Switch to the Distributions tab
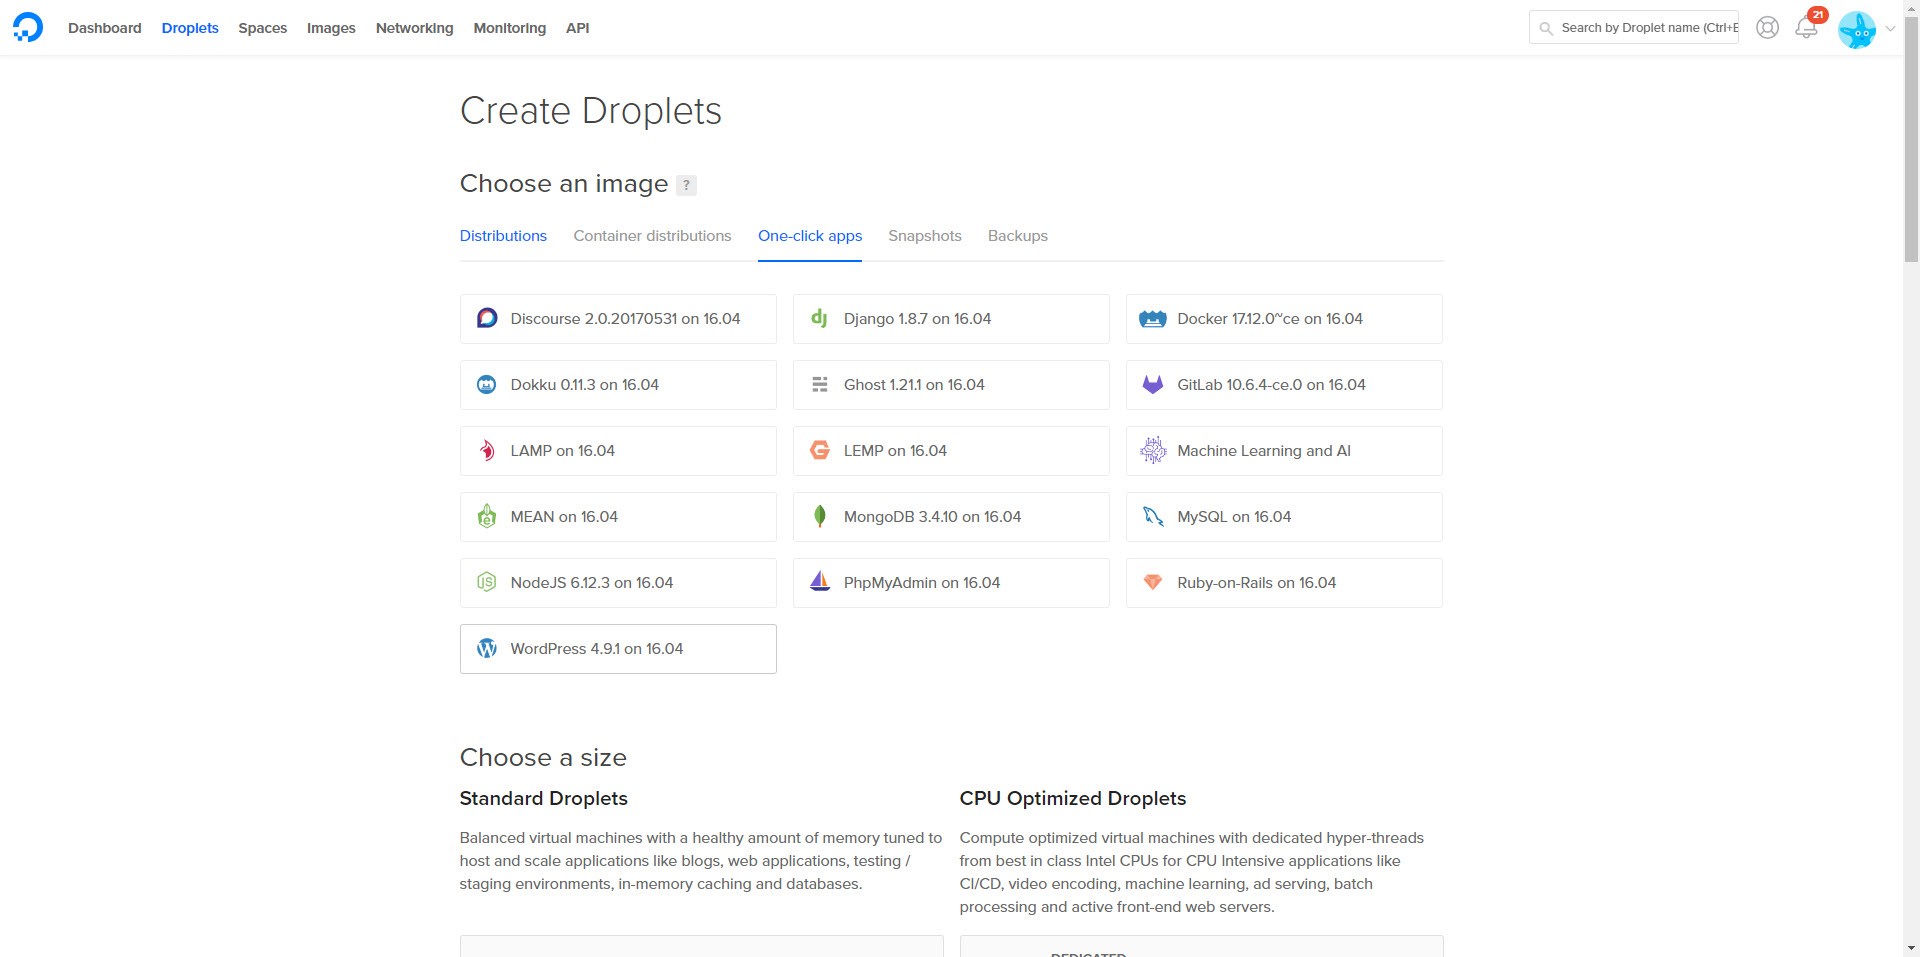The height and width of the screenshot is (957, 1920). pos(503,236)
